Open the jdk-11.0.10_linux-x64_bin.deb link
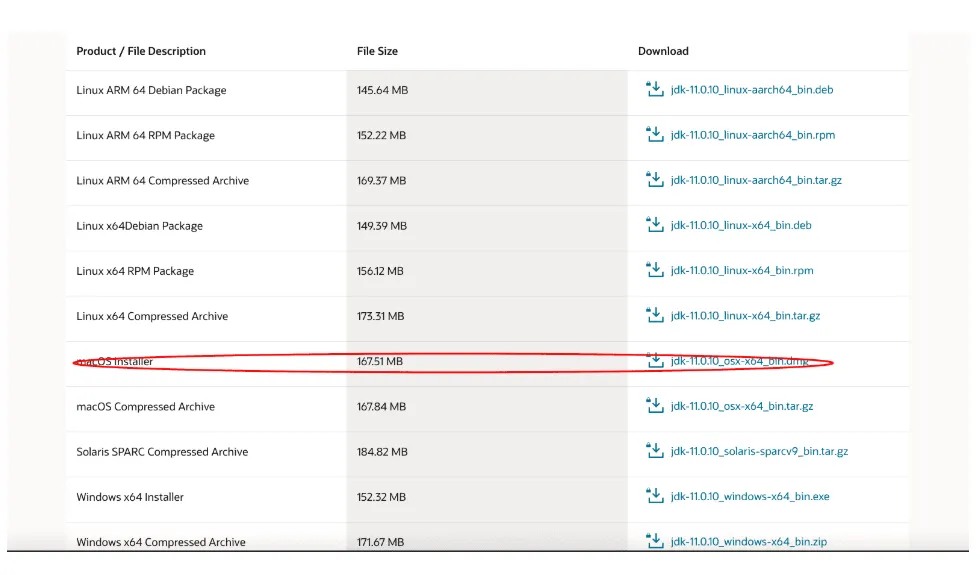980x575 pixels. click(741, 225)
